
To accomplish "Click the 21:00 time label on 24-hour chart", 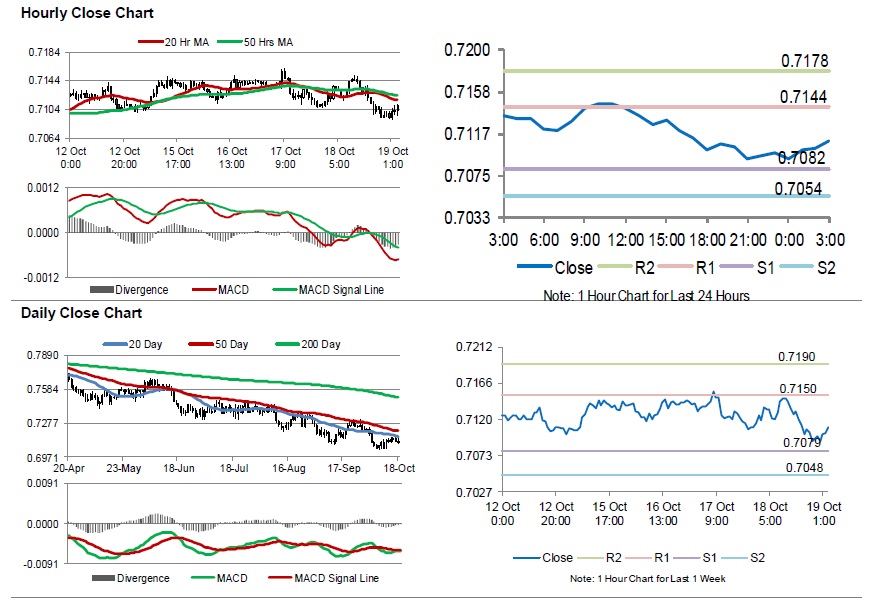I will (748, 240).
